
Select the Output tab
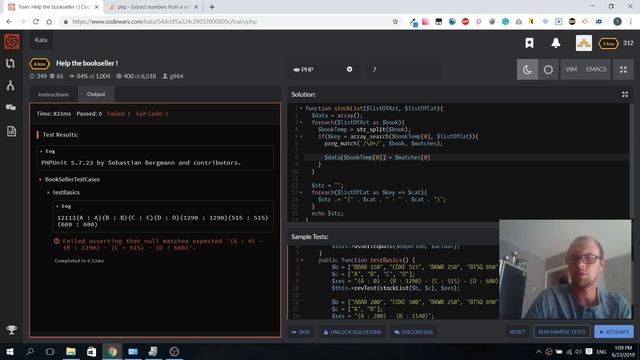pos(96,94)
